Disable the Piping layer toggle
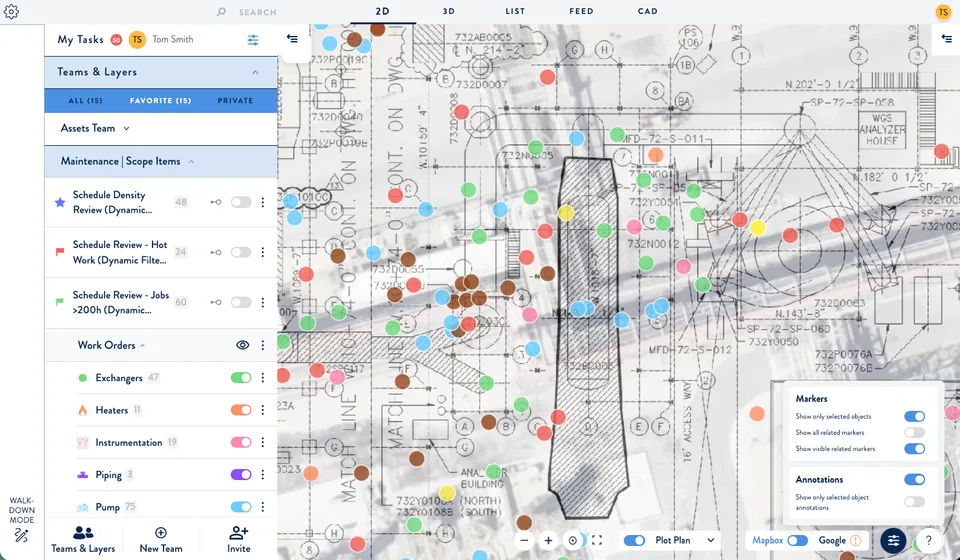This screenshot has height=560, width=960. pos(241,474)
